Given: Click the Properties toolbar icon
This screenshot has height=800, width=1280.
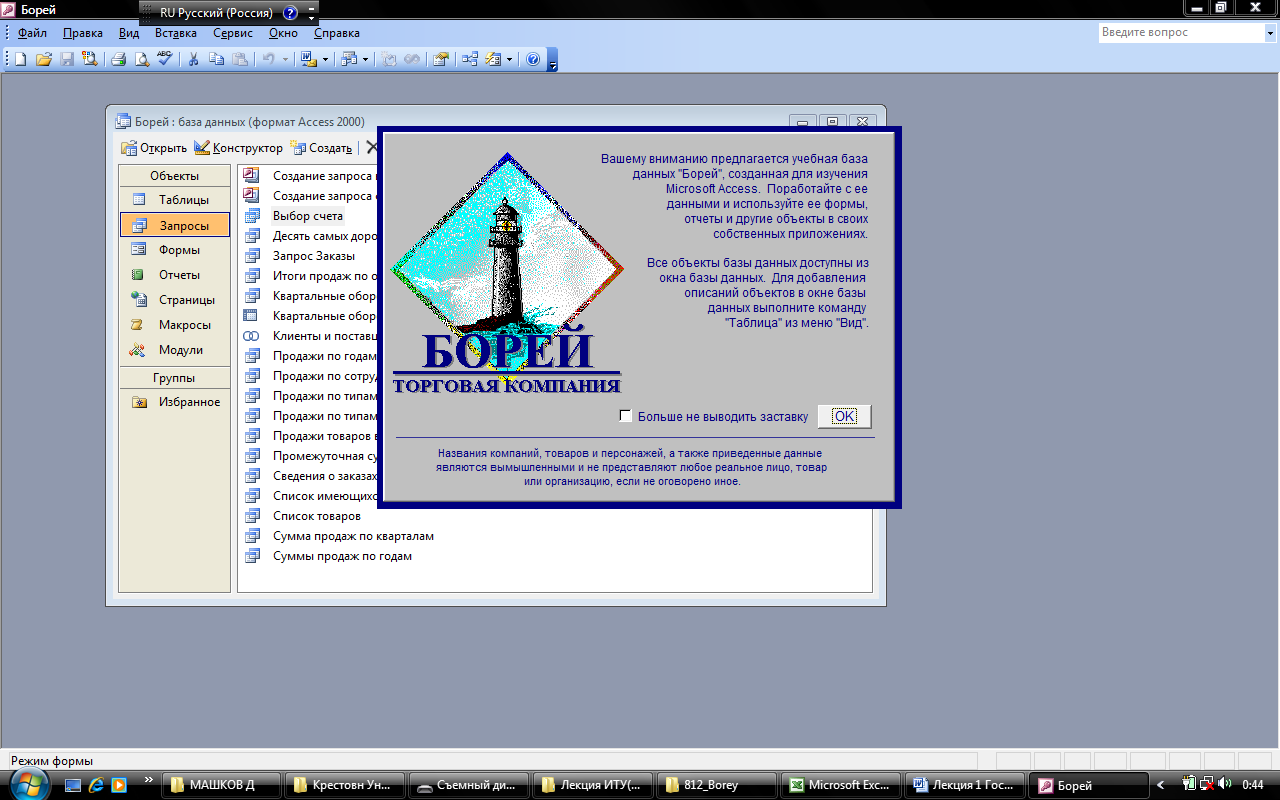Looking at the screenshot, I should (440, 59).
